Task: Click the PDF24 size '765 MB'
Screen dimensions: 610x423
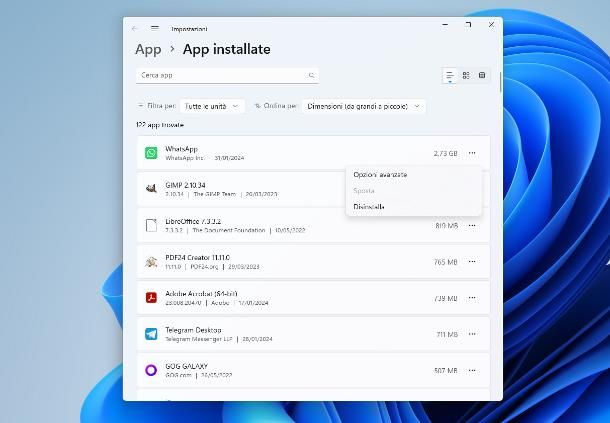Action: tap(445, 262)
